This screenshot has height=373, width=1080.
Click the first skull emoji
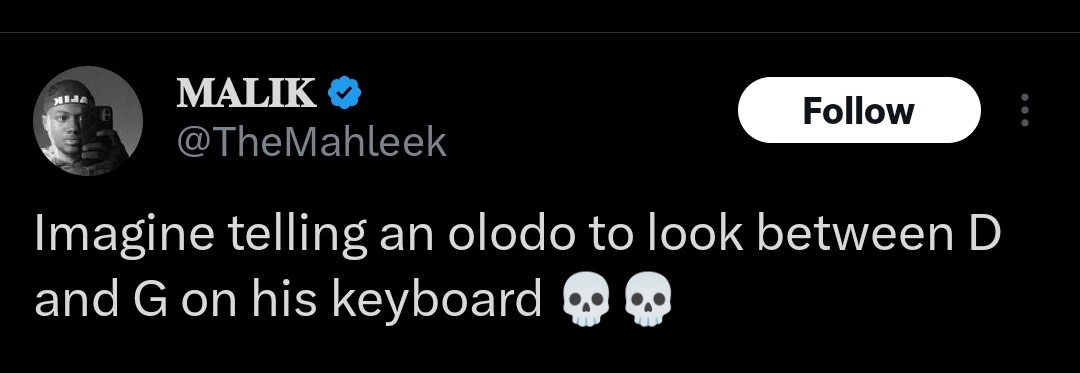tap(585, 300)
